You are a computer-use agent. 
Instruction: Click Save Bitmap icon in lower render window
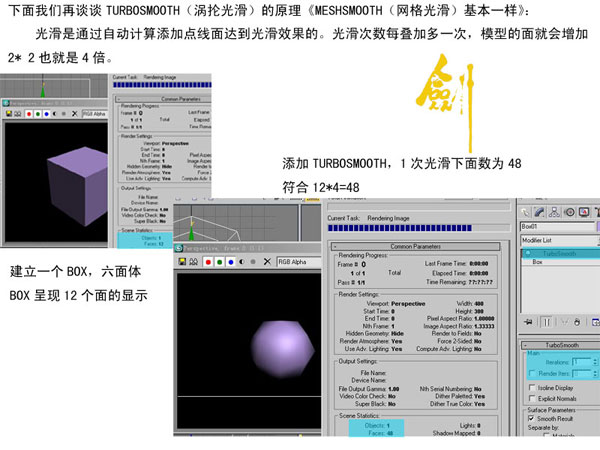tap(181, 263)
